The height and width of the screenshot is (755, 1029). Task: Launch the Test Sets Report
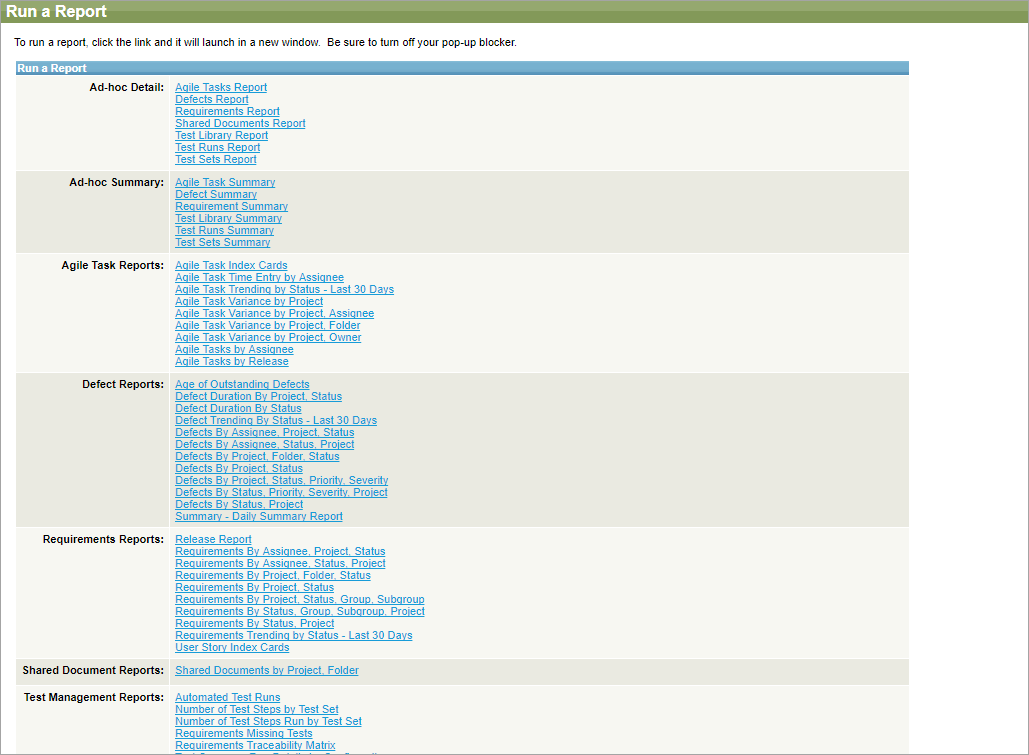216,160
